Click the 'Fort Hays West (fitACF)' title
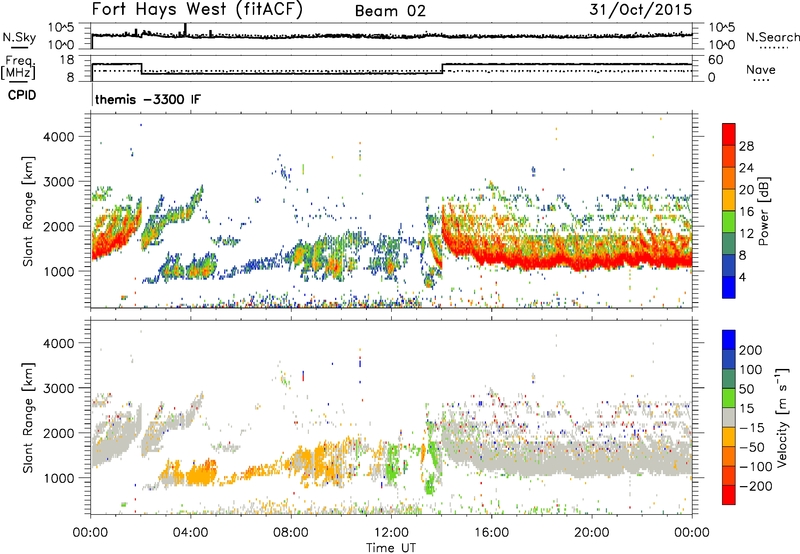This screenshot has width=800, height=554. pyautogui.click(x=197, y=10)
